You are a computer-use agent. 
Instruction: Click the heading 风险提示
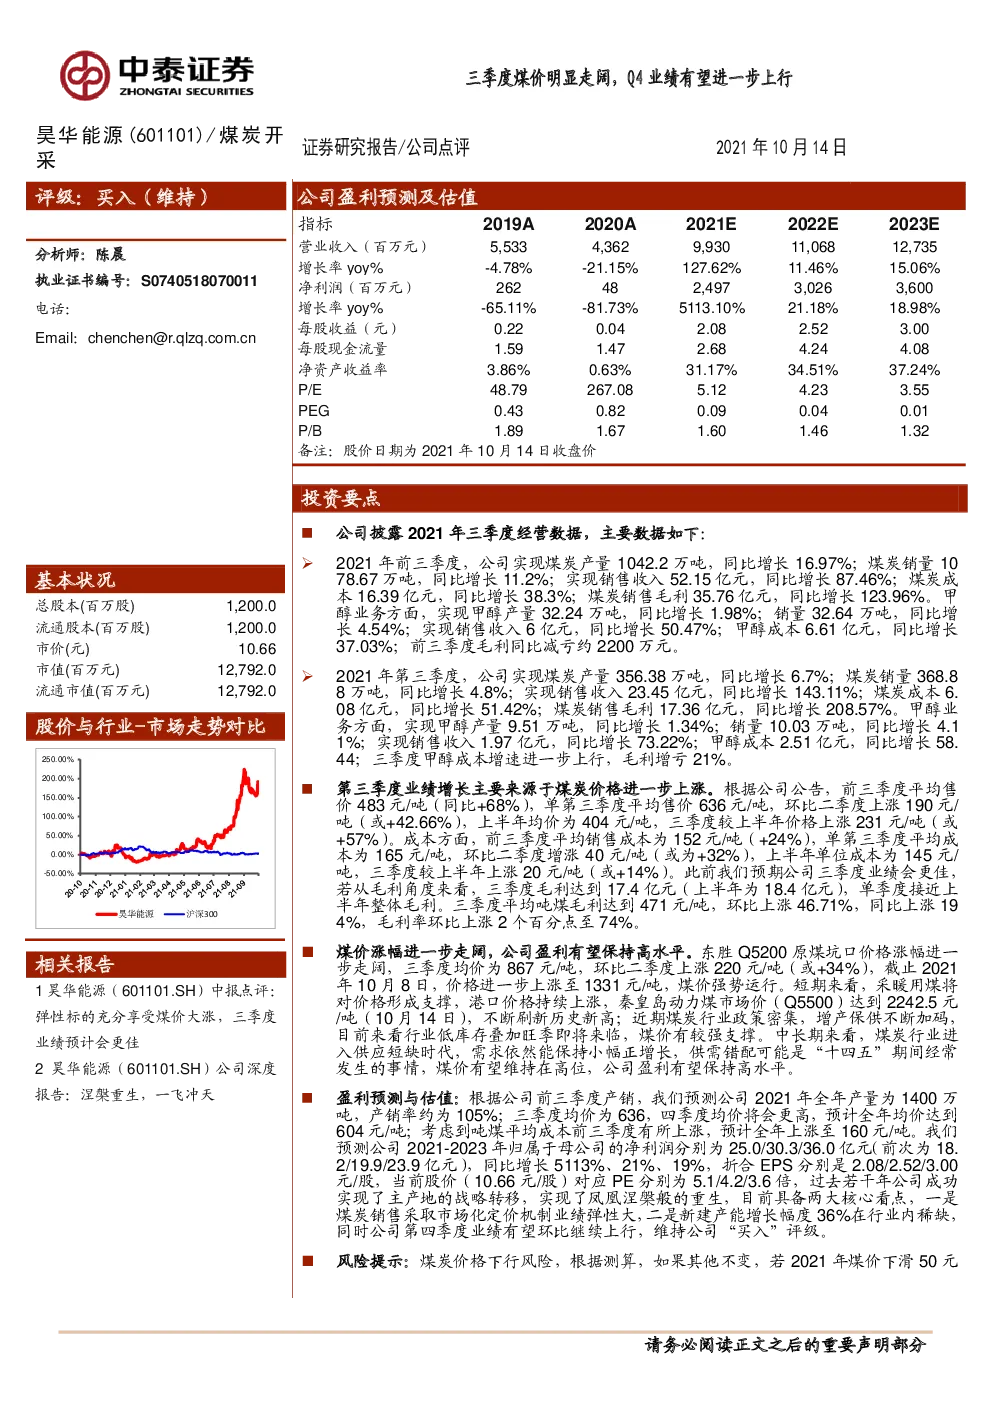pos(372,1261)
